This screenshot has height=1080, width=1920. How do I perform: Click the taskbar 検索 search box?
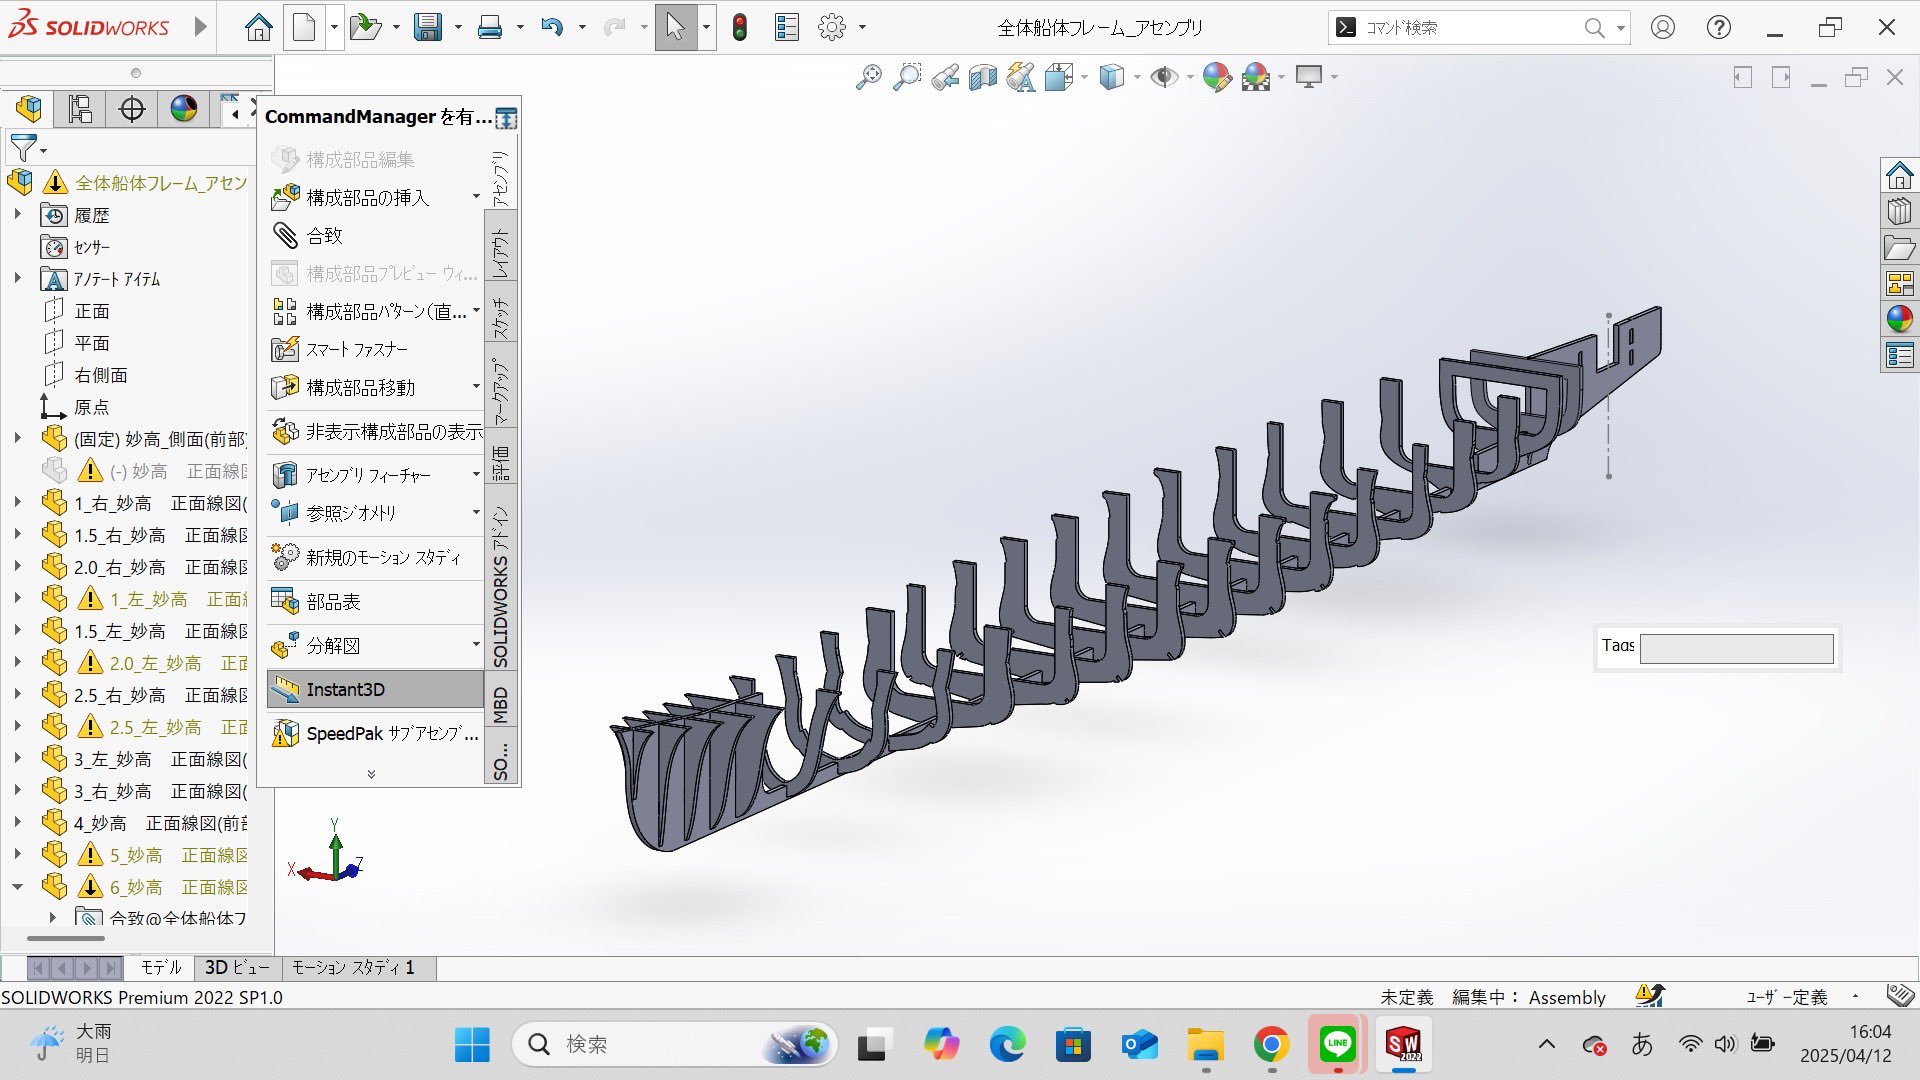pos(675,1045)
